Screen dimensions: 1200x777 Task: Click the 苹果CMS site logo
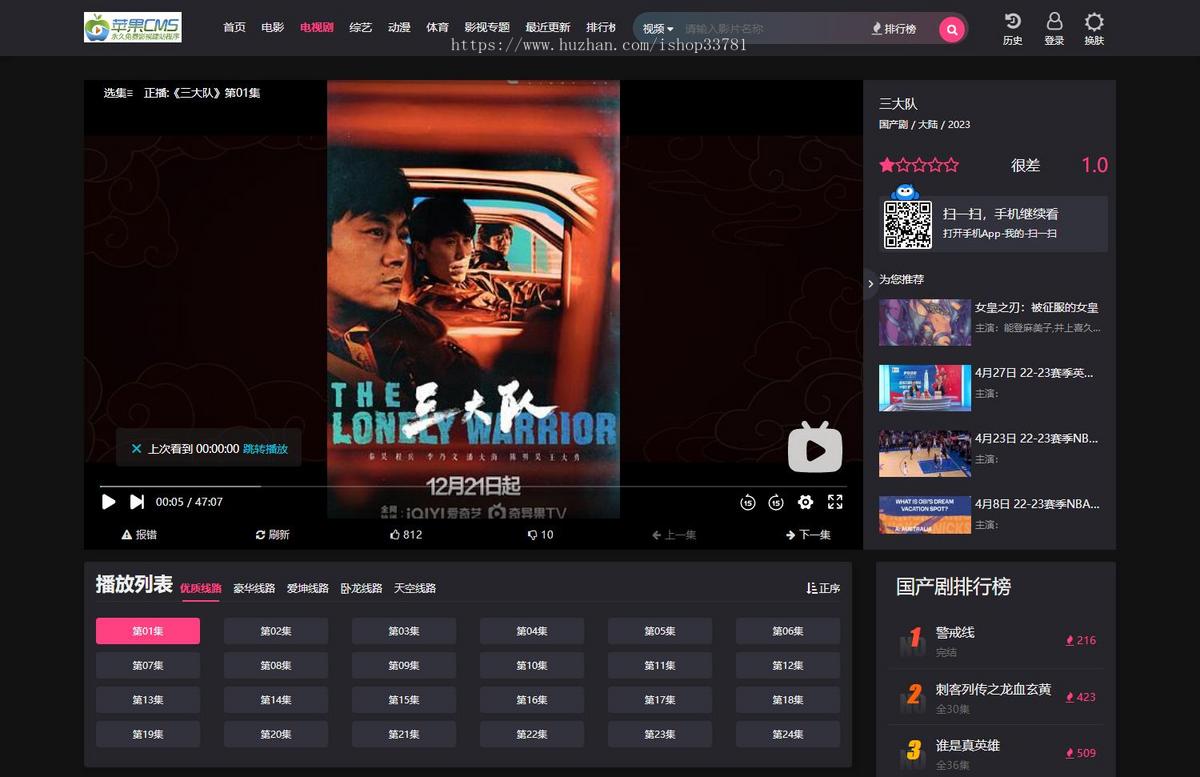coord(133,27)
